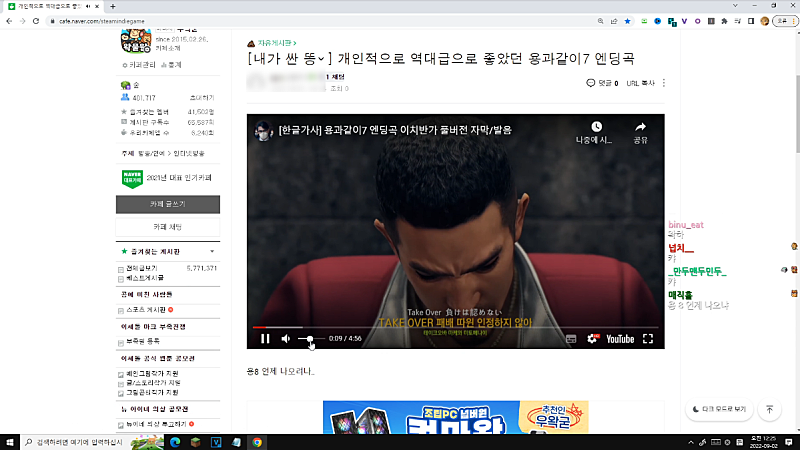This screenshot has height=450, width=800.
Task: Open the taskbar notification center icon
Action: (x=789, y=442)
